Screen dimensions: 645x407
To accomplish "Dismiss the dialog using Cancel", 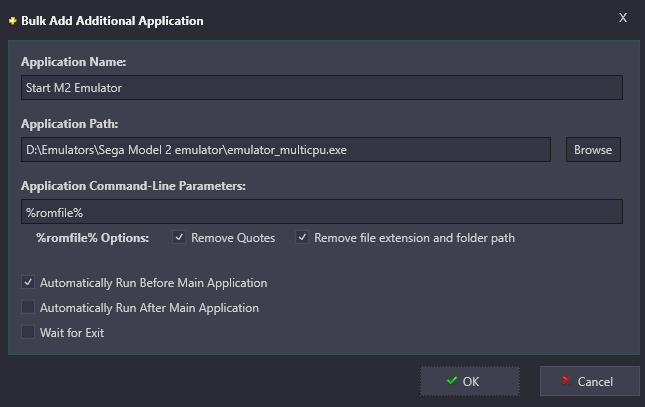I will click(589, 381).
